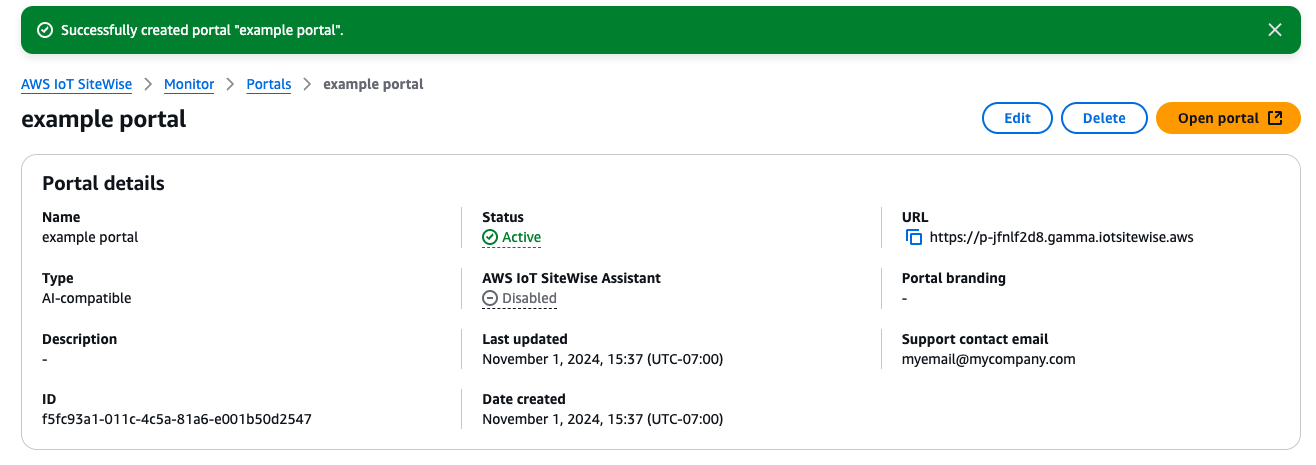Click the breadcrumb chevron after AWS IoT SiteWise
The image size is (1316, 465).
[148, 85]
